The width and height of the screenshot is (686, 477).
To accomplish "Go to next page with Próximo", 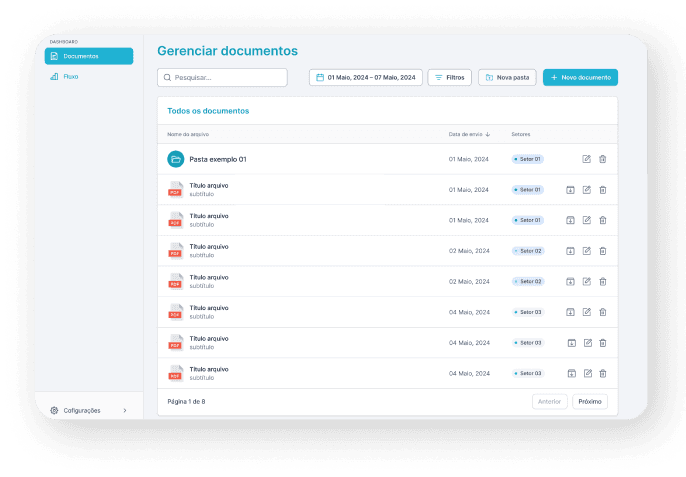I will pyautogui.click(x=590, y=401).
